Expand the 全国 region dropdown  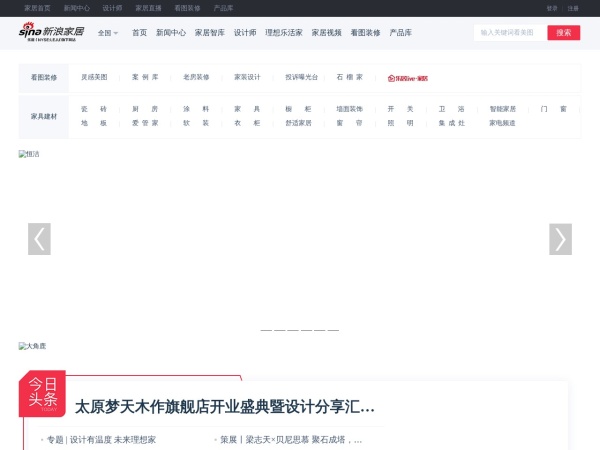[107, 32]
